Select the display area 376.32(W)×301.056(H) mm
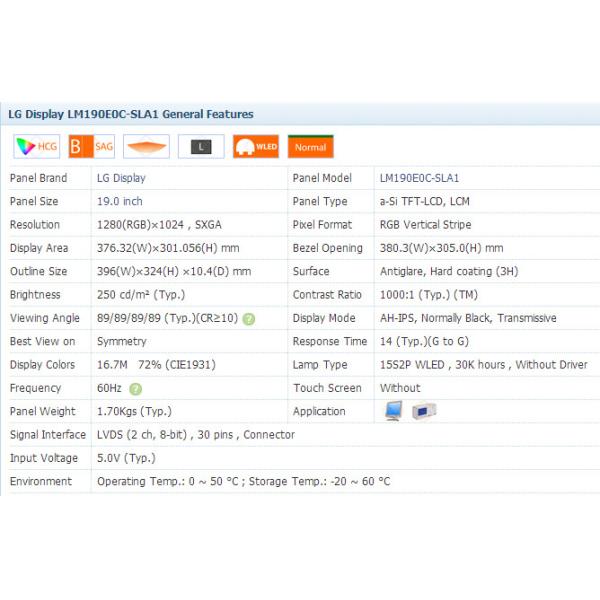Screen dimensions: 600x600 [x=168, y=248]
